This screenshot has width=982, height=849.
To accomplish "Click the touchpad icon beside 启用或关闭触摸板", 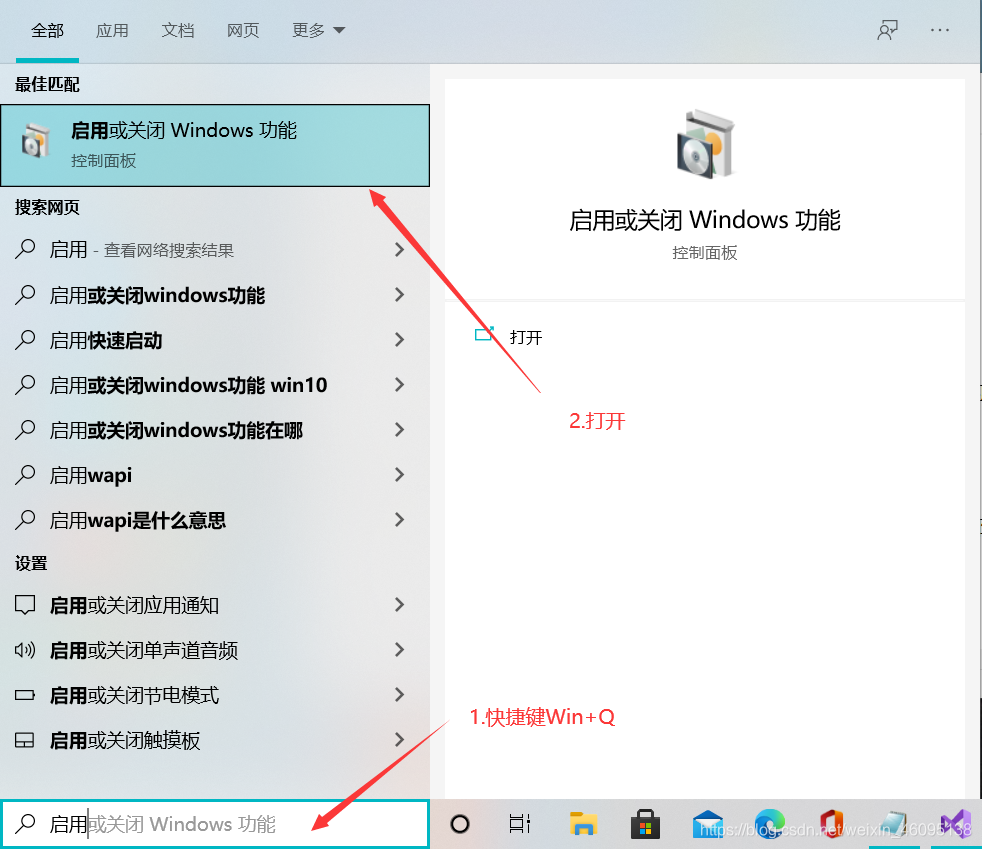I will (25, 740).
